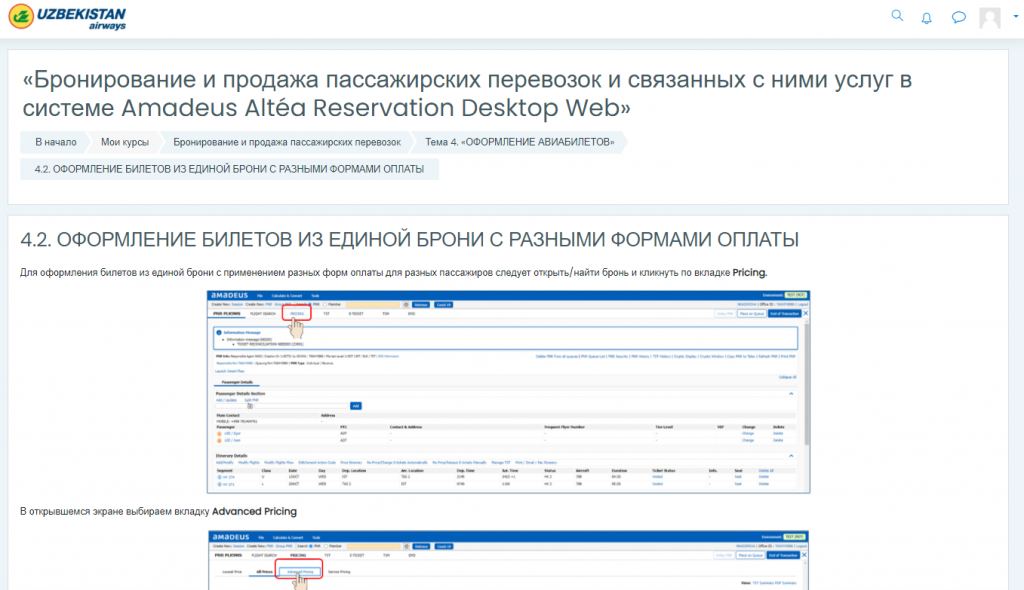Image resolution: width=1024 pixels, height=590 pixels.
Task: Go to the 'В начало' breadcrumb
Action: coord(56,143)
